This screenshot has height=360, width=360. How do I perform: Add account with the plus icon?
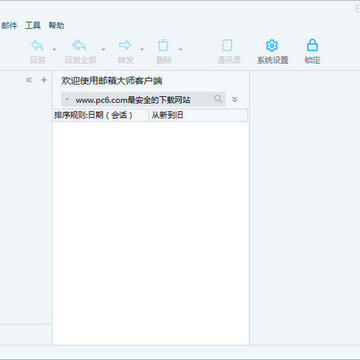(x=44, y=80)
